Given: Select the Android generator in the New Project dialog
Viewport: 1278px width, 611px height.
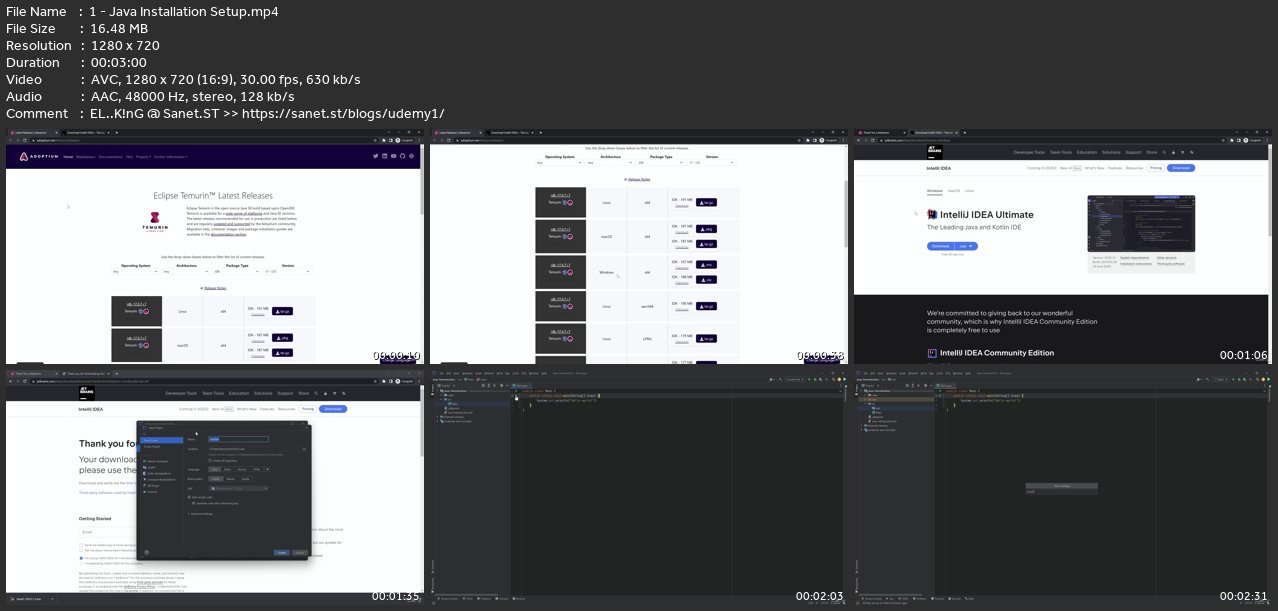Looking at the screenshot, I should pyautogui.click(x=152, y=492).
